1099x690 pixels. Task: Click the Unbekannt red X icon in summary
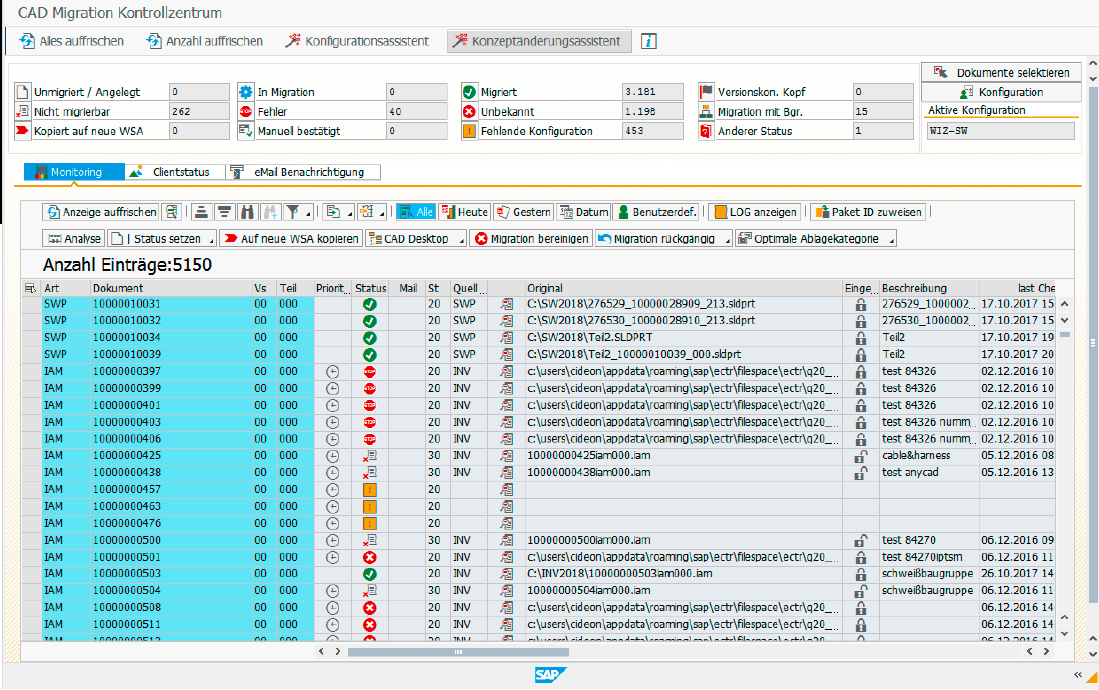(x=469, y=111)
